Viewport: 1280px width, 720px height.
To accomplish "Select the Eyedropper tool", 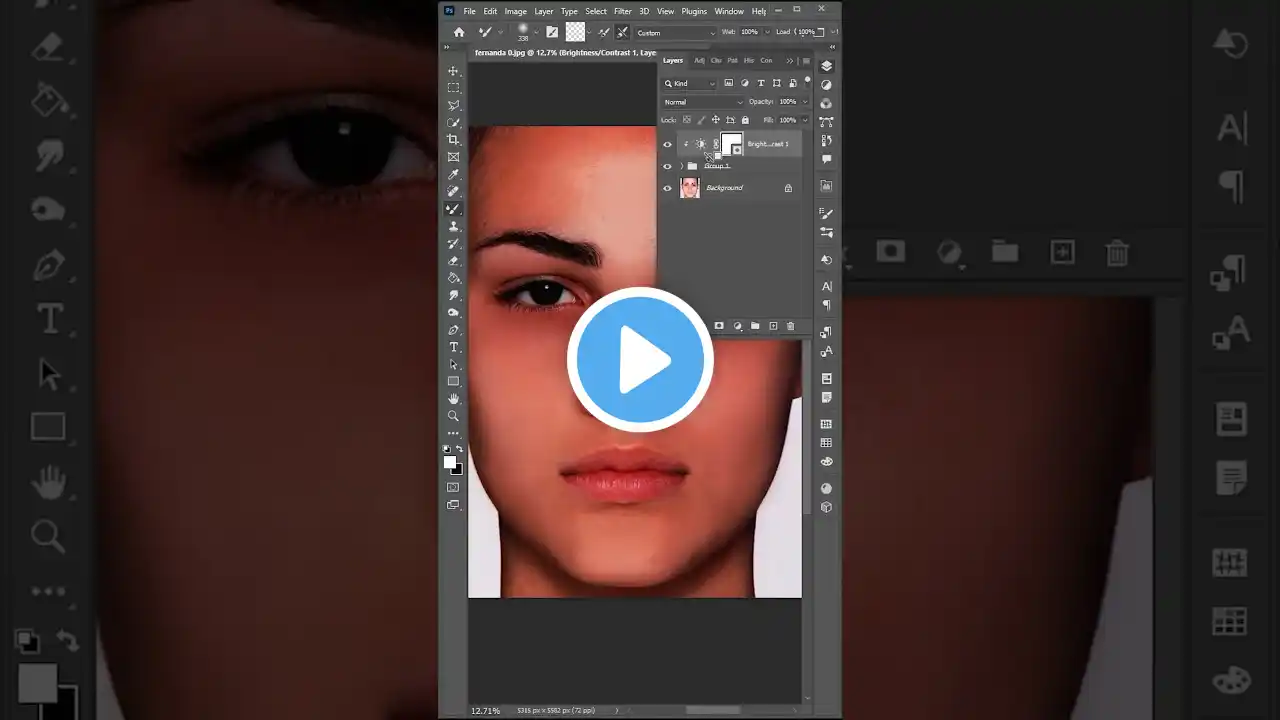I will [453, 174].
